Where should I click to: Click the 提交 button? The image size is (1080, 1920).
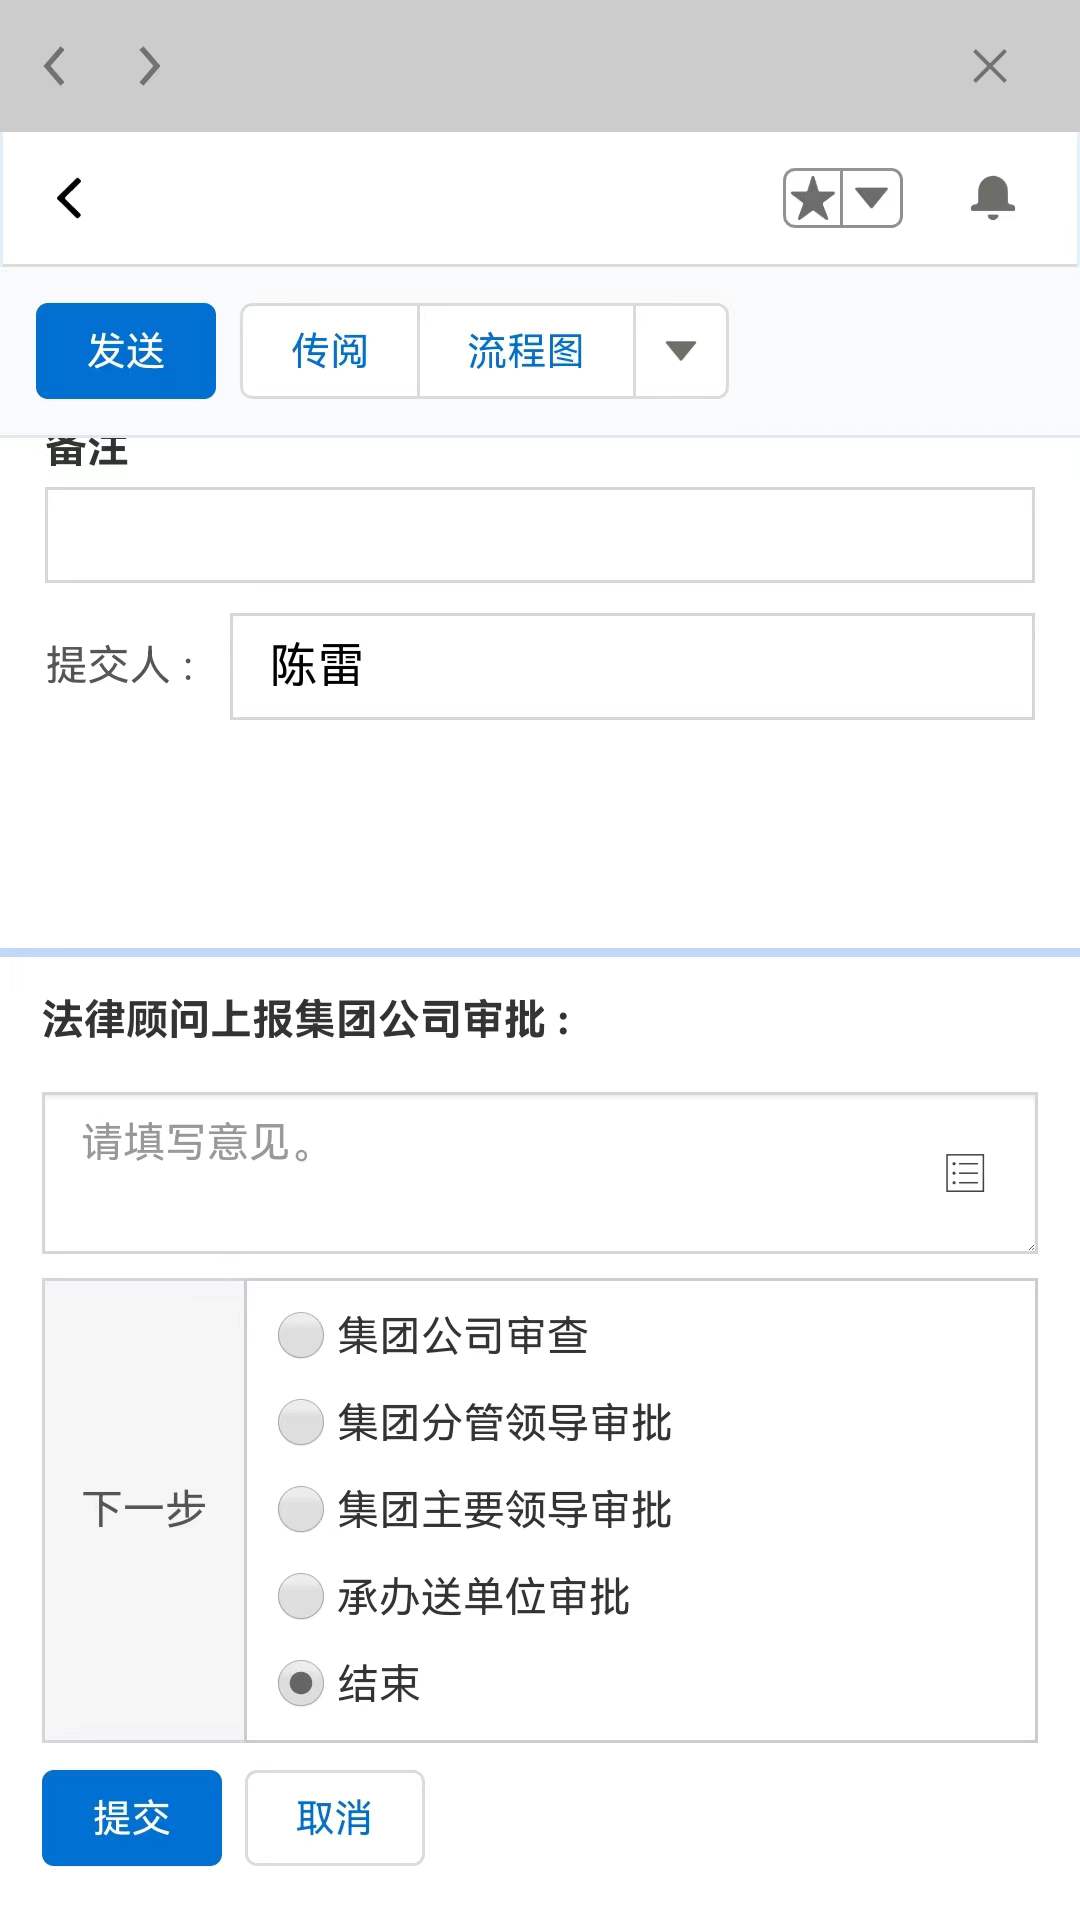point(131,1819)
